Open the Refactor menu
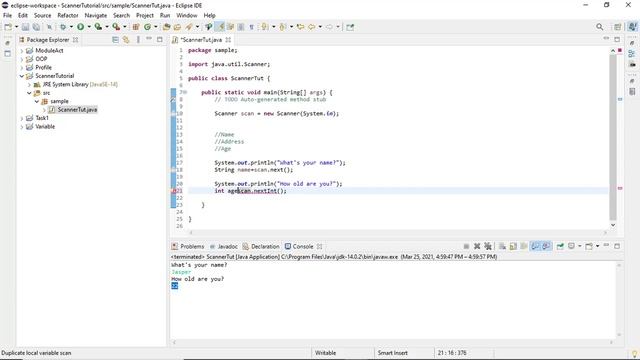This screenshot has height=360, width=640. tap(68, 16)
